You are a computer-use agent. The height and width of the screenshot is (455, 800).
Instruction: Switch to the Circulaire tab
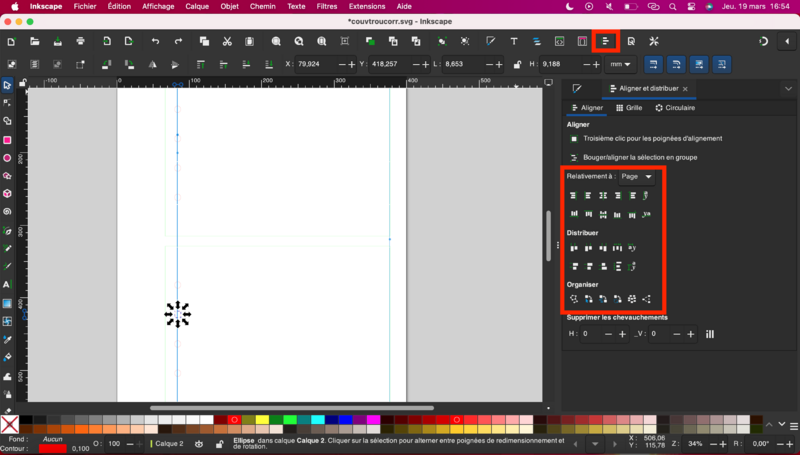click(675, 107)
